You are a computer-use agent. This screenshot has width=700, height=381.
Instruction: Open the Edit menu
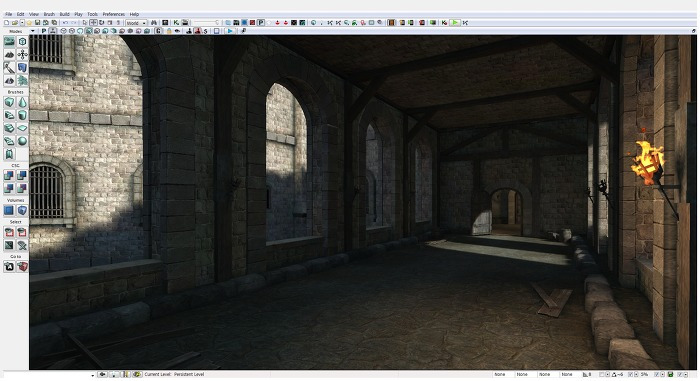point(21,14)
